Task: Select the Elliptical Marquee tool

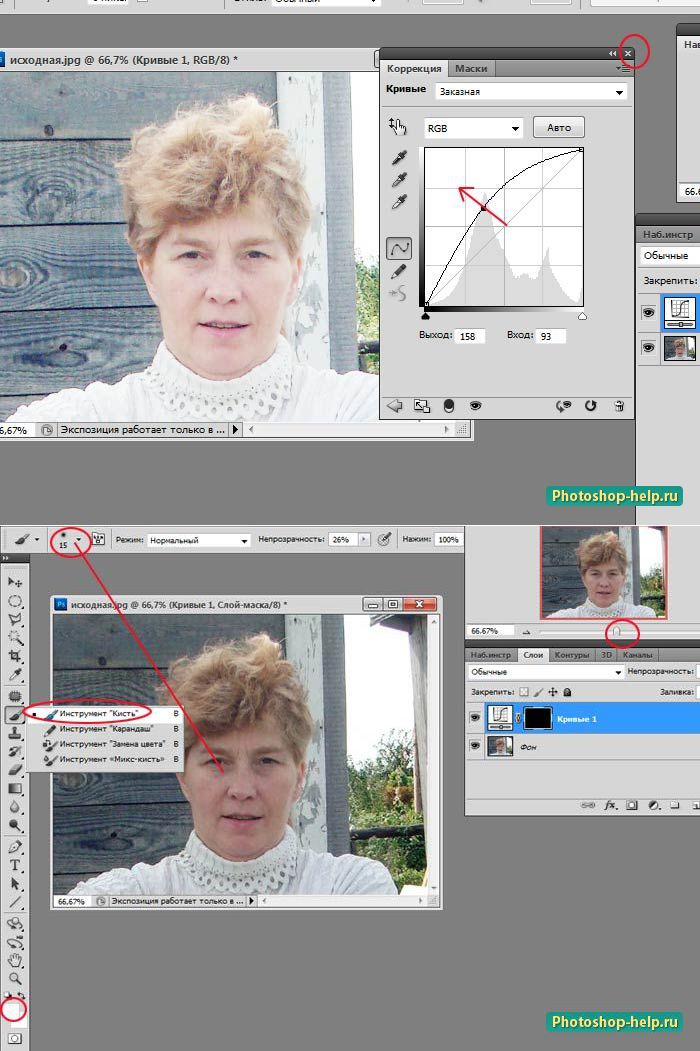Action: [15, 601]
